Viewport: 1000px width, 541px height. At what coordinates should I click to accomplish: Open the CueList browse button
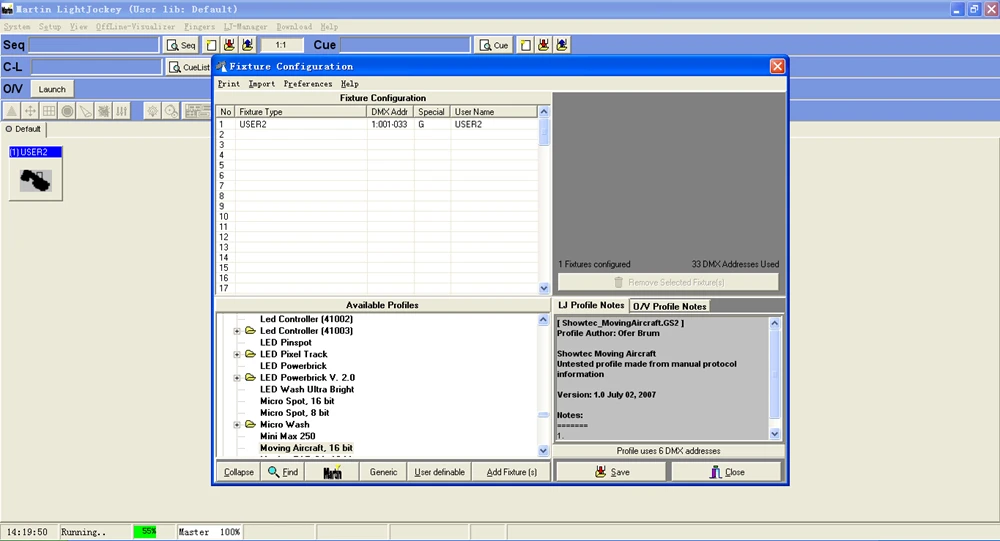pyautogui.click(x=189, y=67)
